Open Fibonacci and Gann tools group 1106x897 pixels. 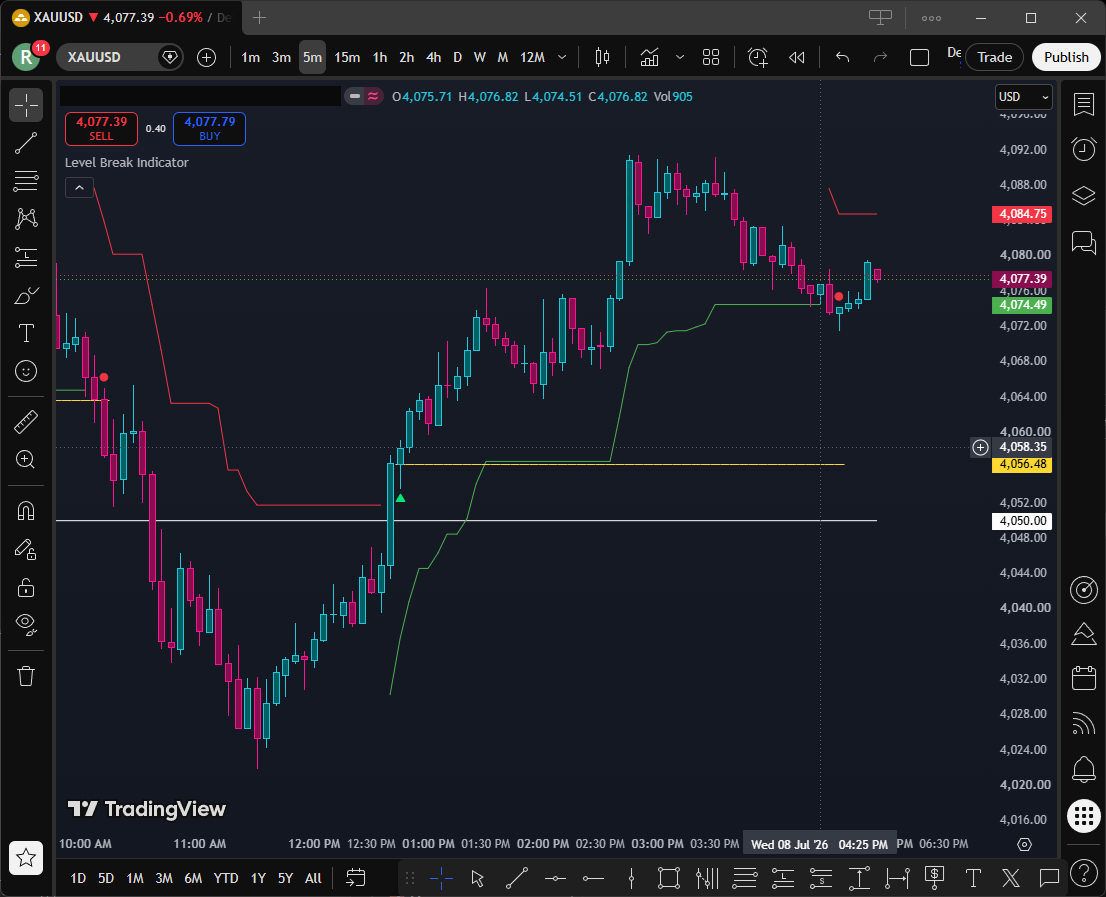click(26, 181)
